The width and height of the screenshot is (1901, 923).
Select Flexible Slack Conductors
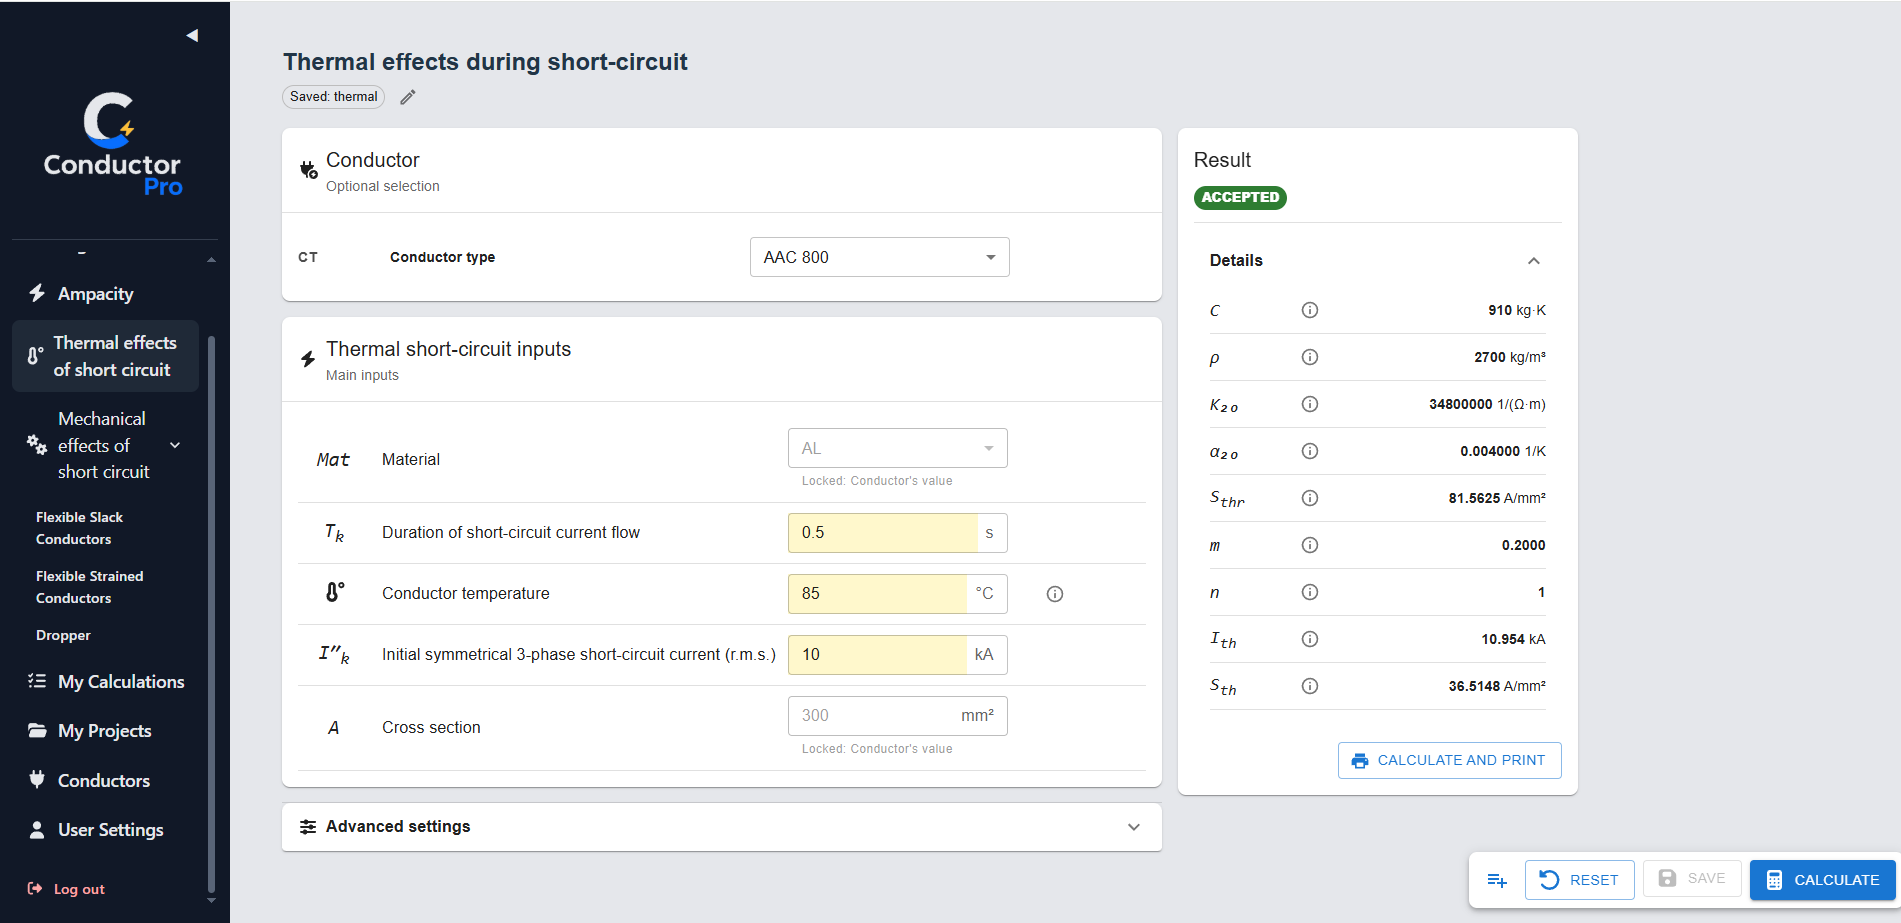pyautogui.click(x=79, y=528)
